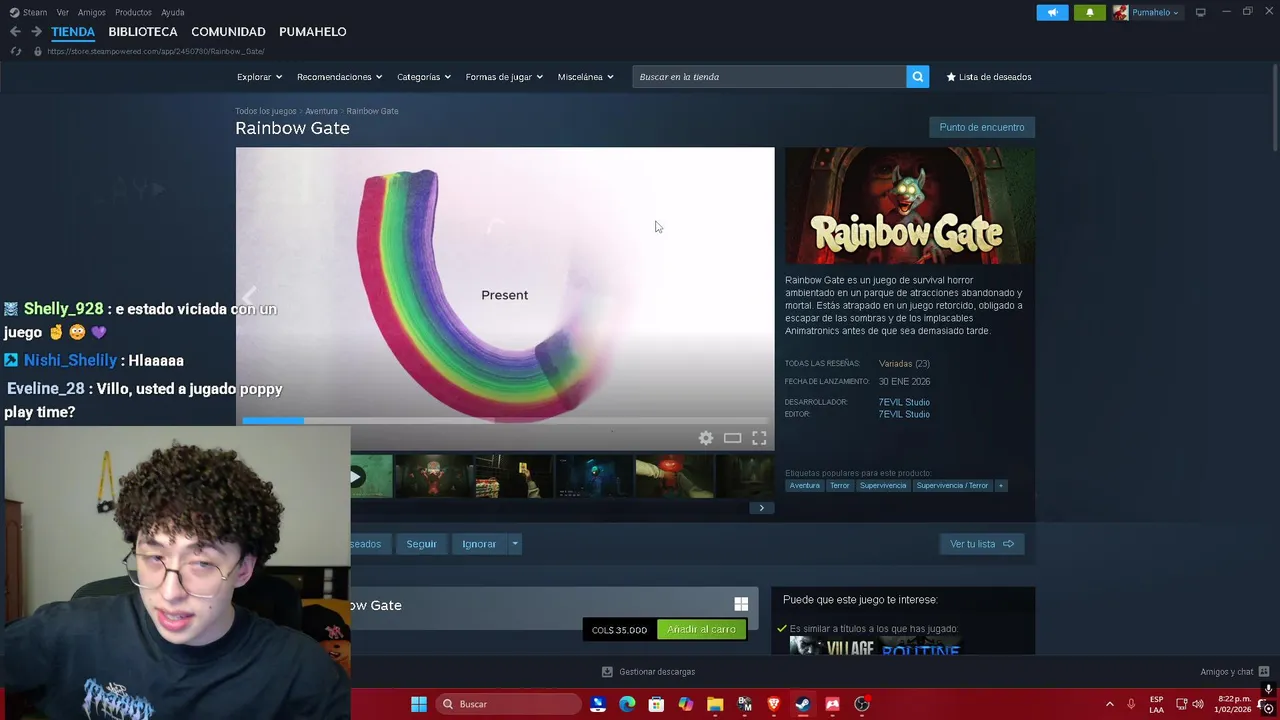Open Microsoft Store from the taskbar

point(656,704)
